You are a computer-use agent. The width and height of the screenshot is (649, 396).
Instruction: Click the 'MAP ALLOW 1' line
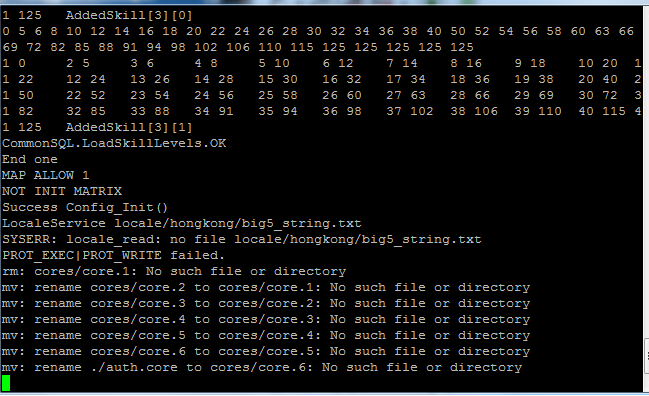point(46,175)
